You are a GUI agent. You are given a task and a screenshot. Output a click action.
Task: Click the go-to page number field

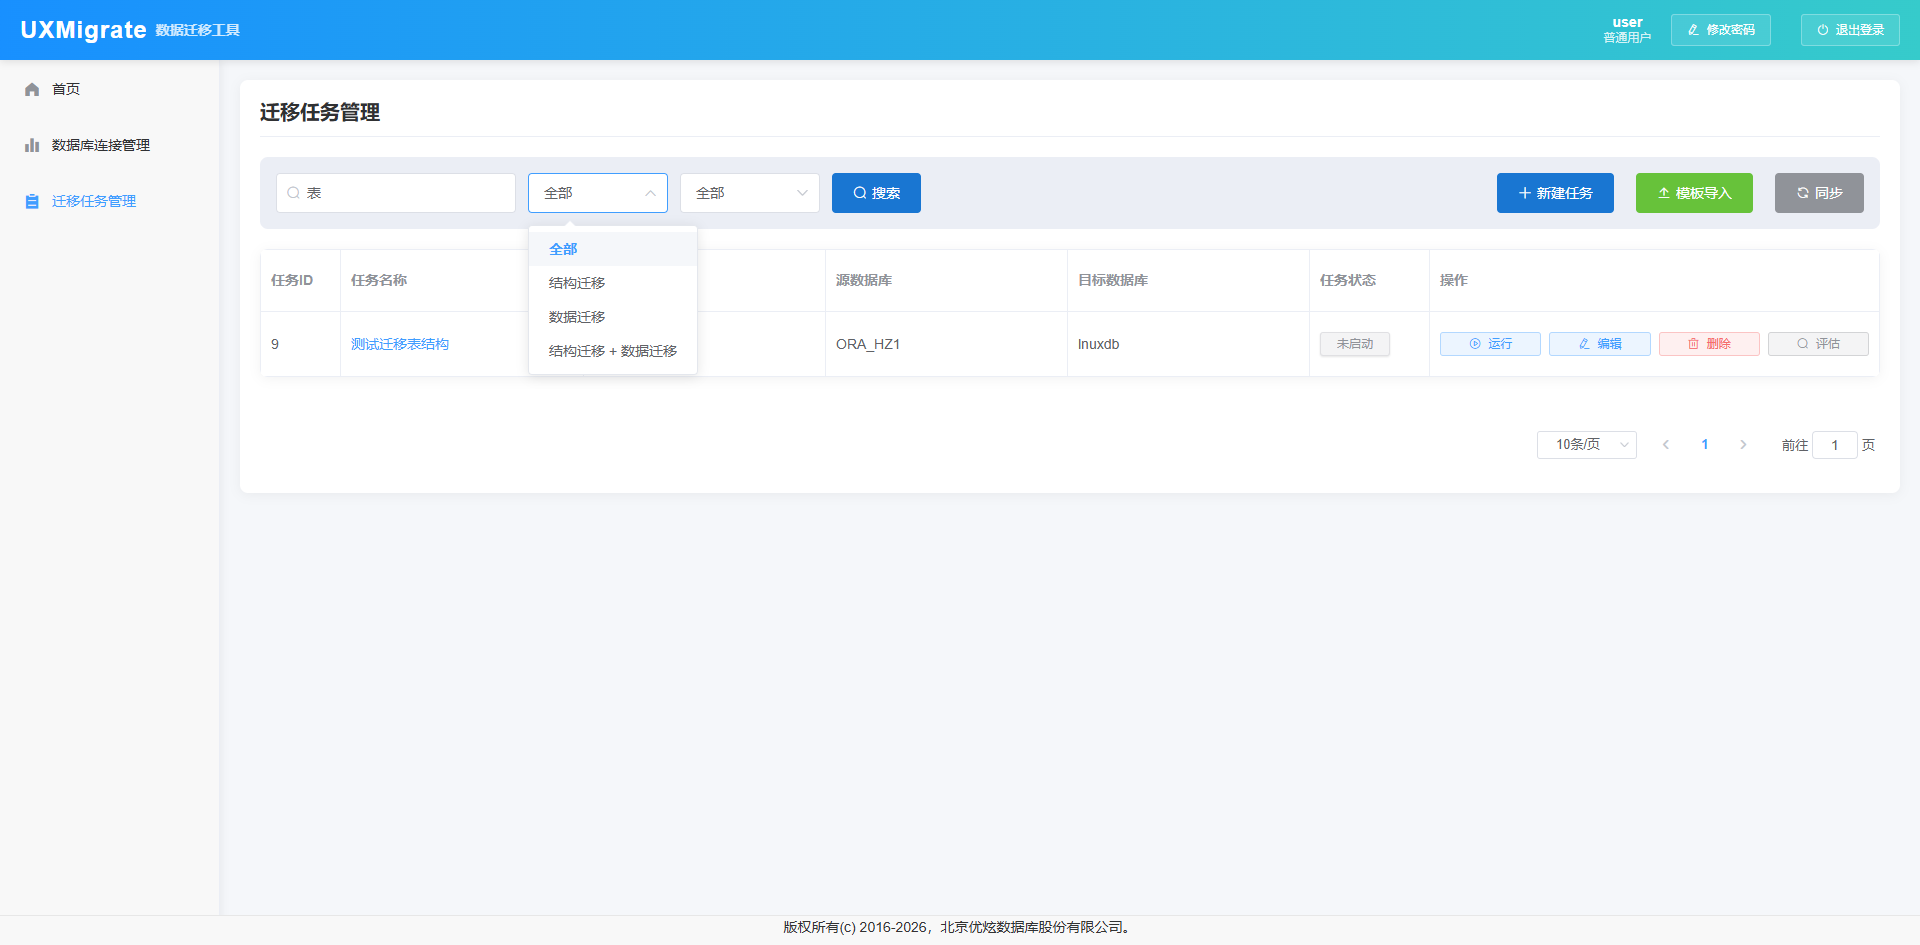(x=1834, y=445)
